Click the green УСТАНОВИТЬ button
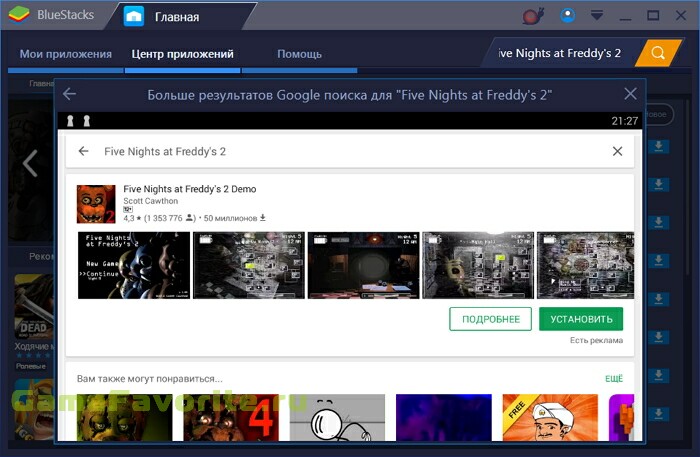 click(581, 319)
